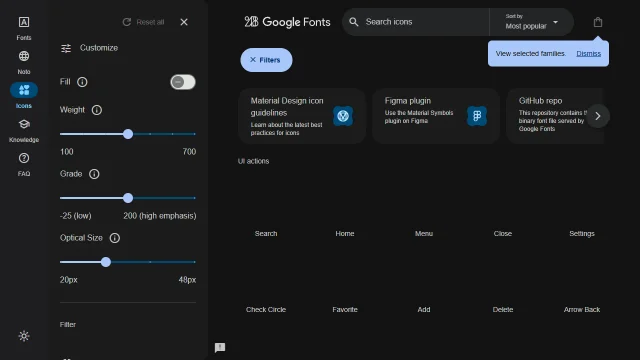This screenshot has height=360, width=640.
Task: Click the Customize sliders icon
Action: pyautogui.click(x=66, y=48)
